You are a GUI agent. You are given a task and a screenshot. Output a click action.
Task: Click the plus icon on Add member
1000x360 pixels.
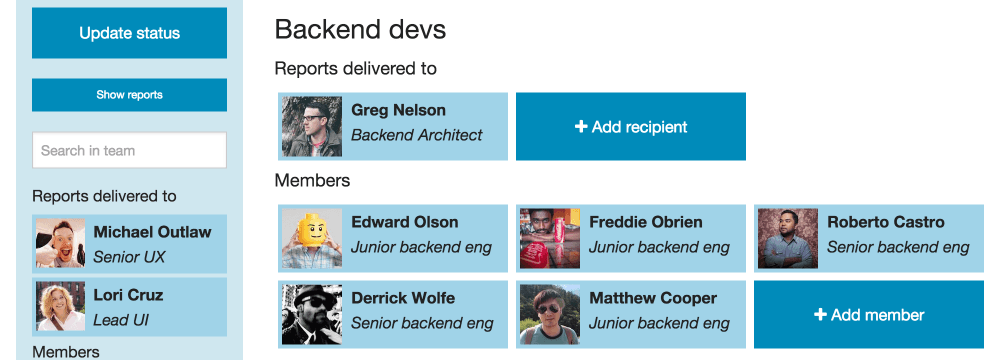820,315
